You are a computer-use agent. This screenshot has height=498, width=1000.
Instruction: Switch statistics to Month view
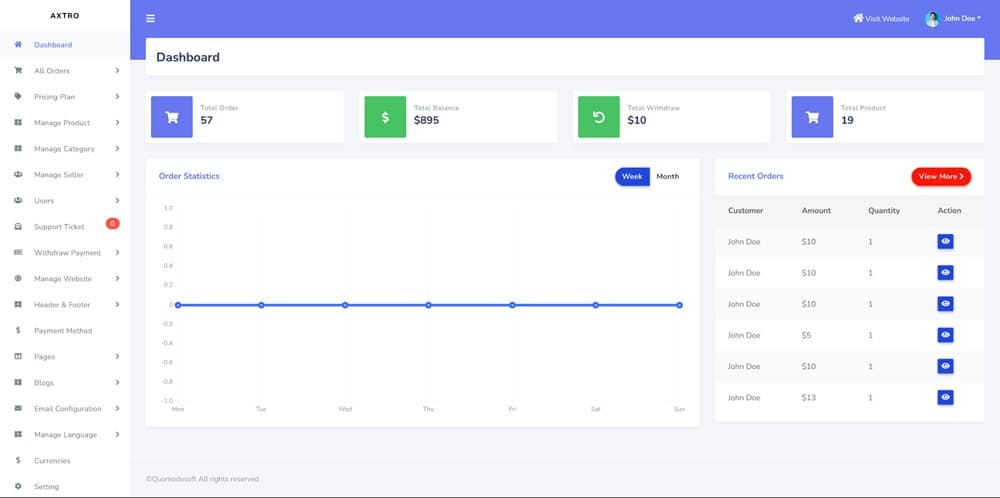(x=667, y=176)
